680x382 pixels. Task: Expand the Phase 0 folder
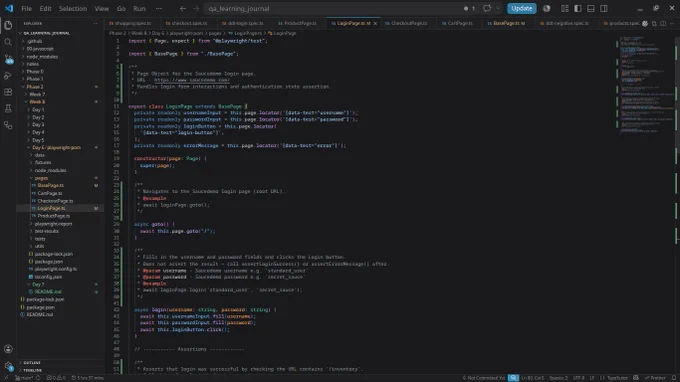tap(60, 72)
